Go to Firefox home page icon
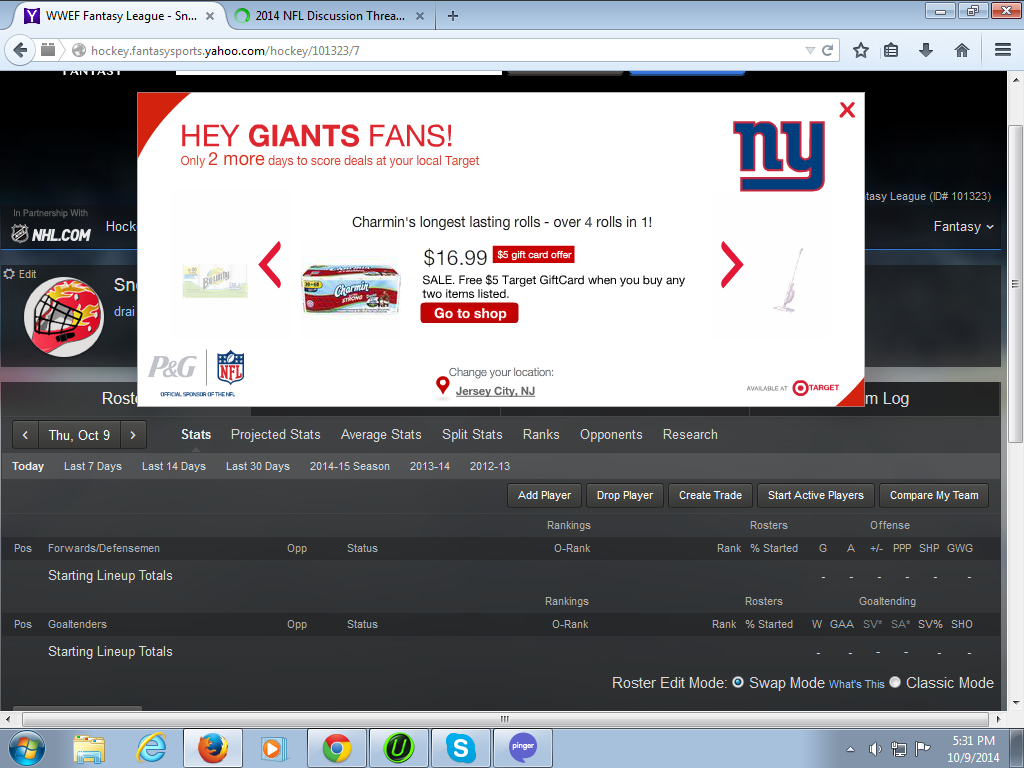This screenshot has height=768, width=1024. 962,50
